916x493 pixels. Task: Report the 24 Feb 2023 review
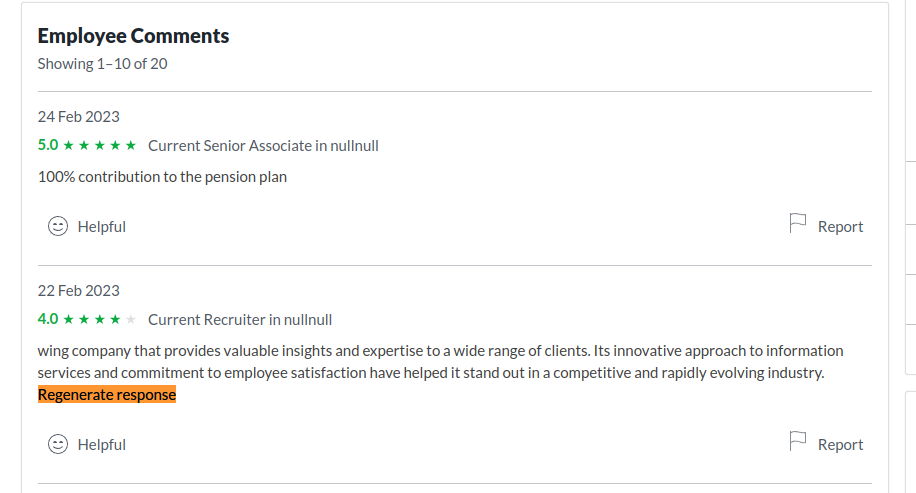(x=840, y=227)
